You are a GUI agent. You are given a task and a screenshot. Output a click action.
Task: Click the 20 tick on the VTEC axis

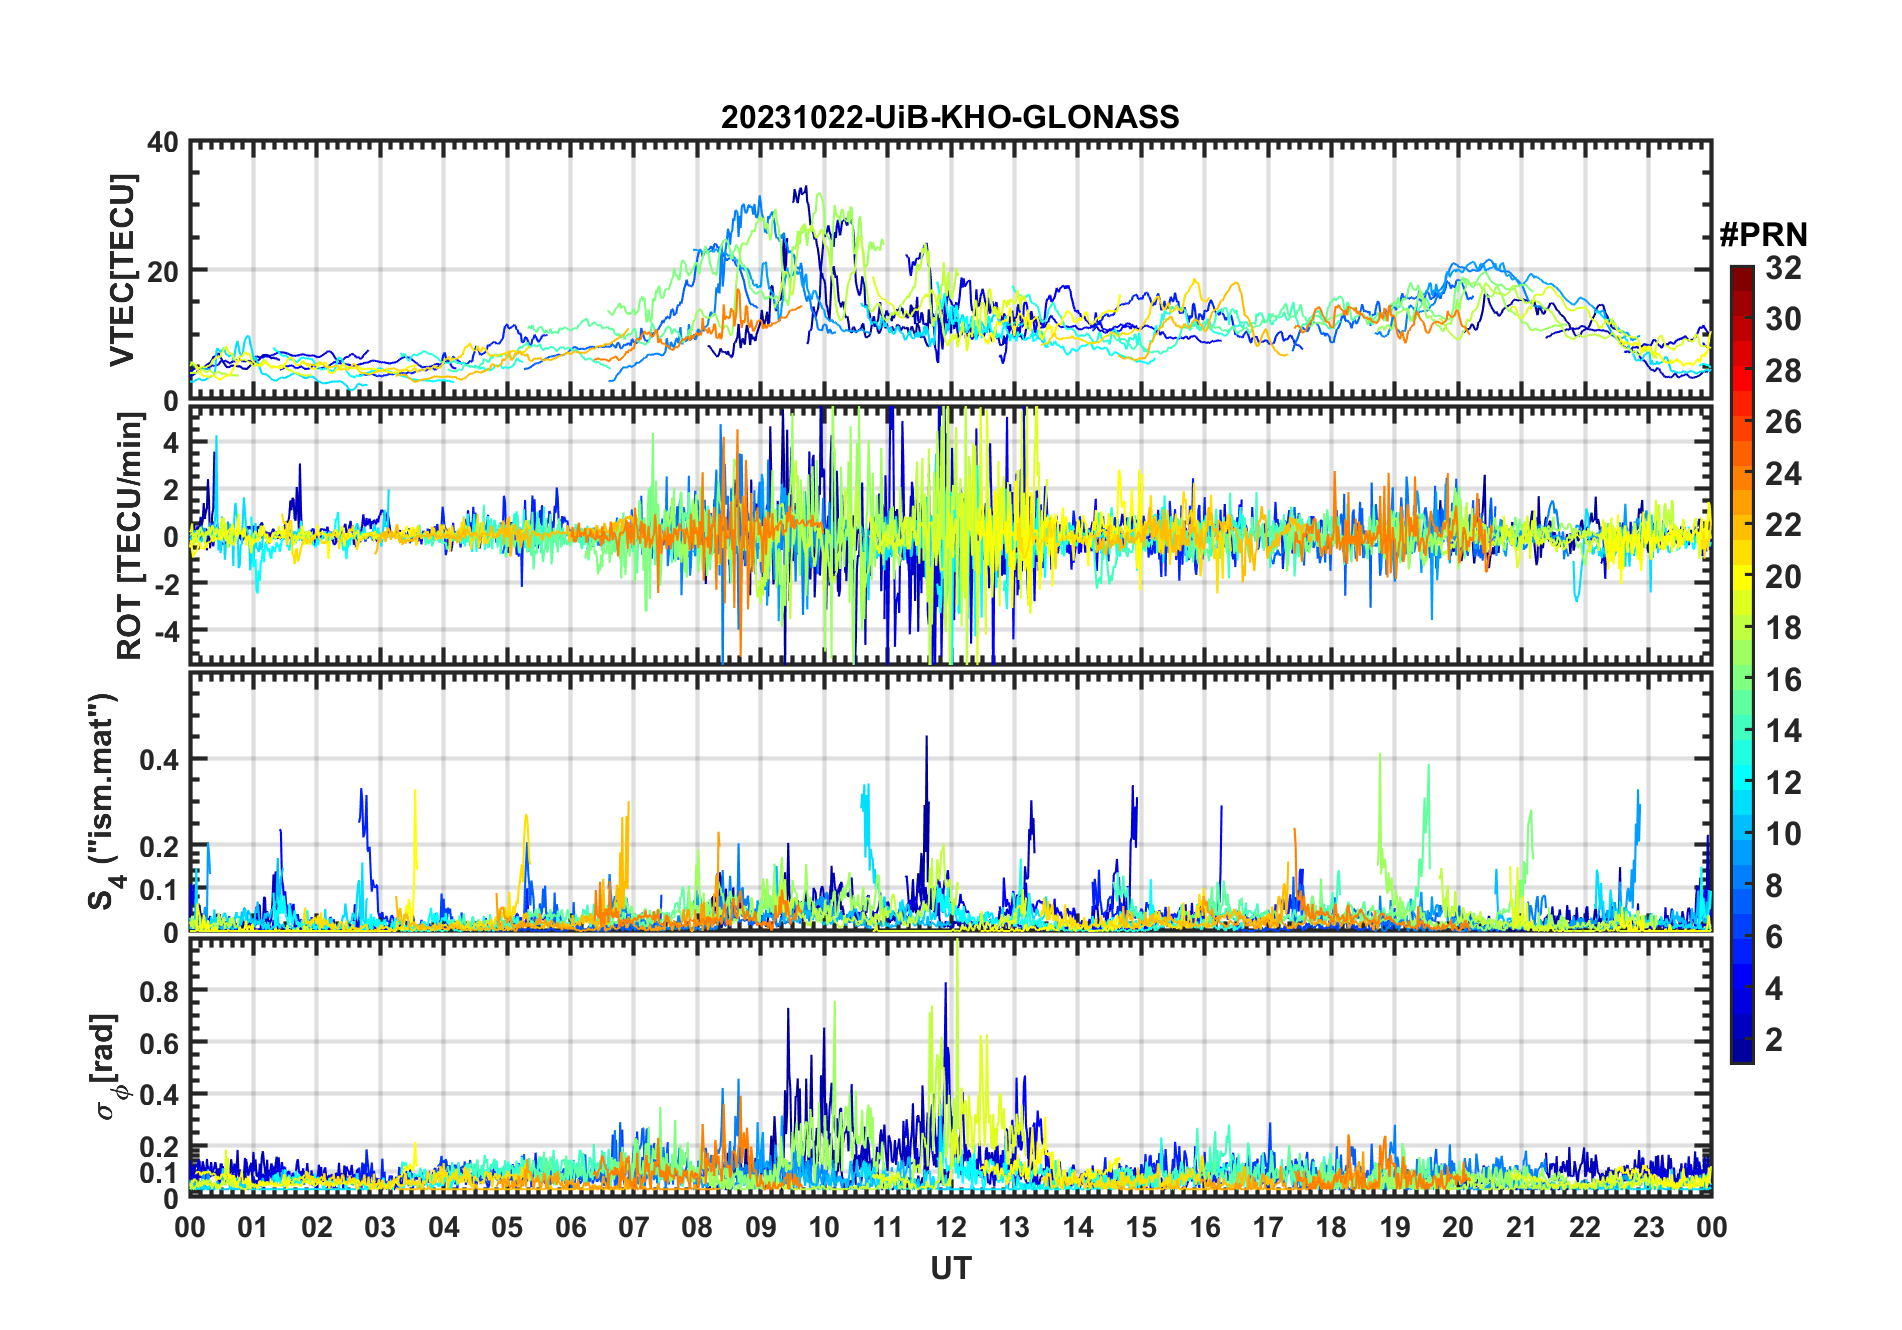point(163,271)
